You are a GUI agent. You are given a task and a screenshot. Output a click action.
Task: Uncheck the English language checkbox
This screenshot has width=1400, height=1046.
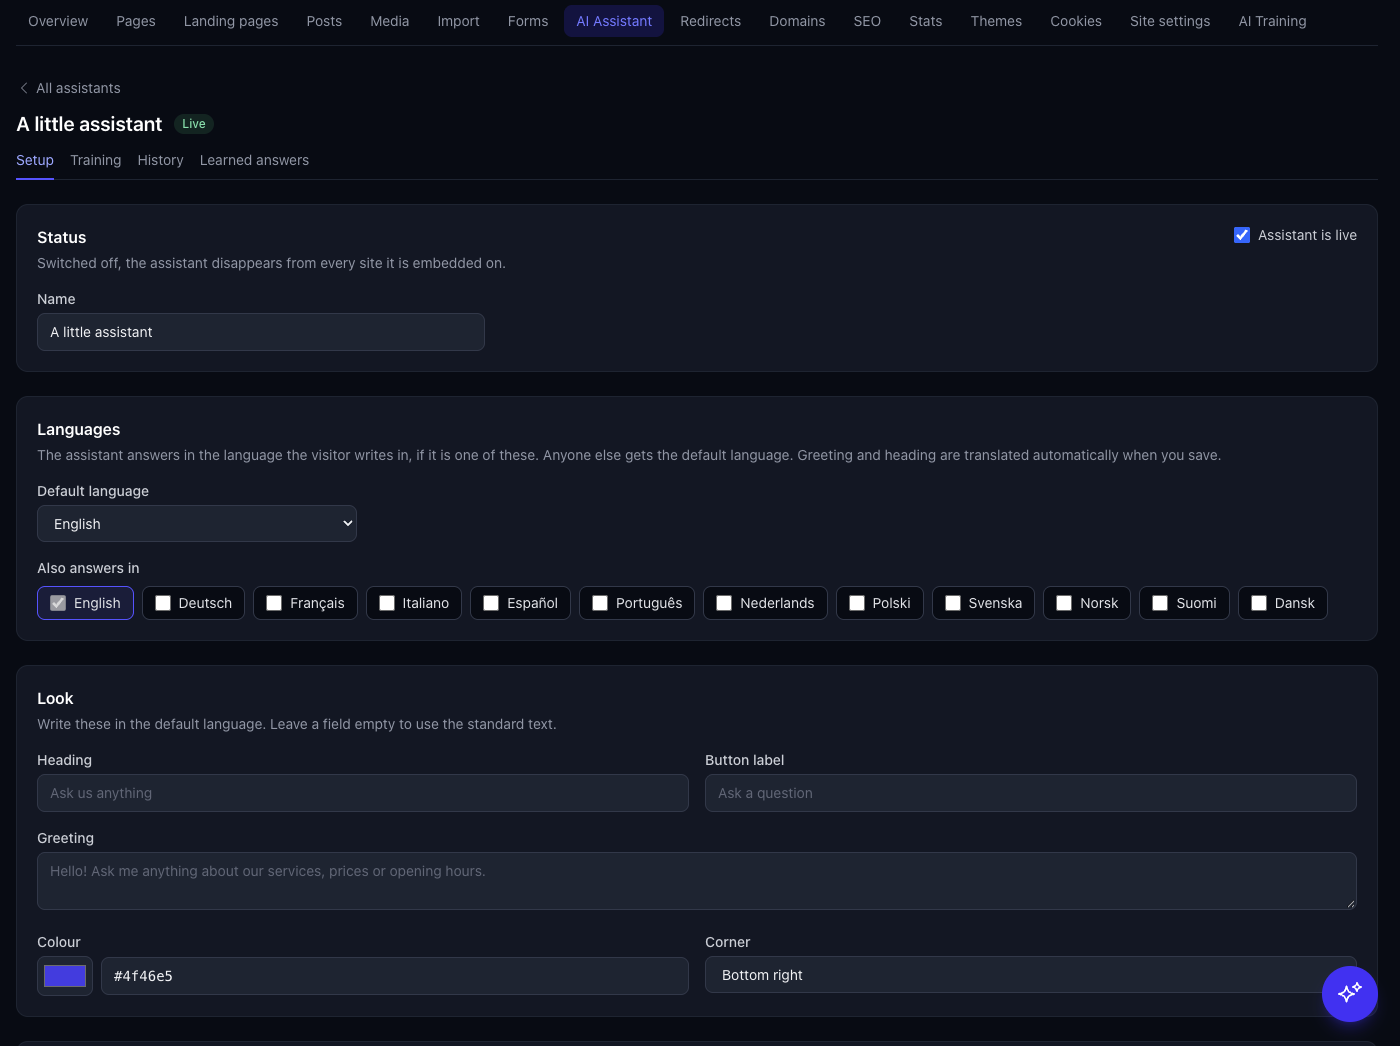click(x=58, y=603)
